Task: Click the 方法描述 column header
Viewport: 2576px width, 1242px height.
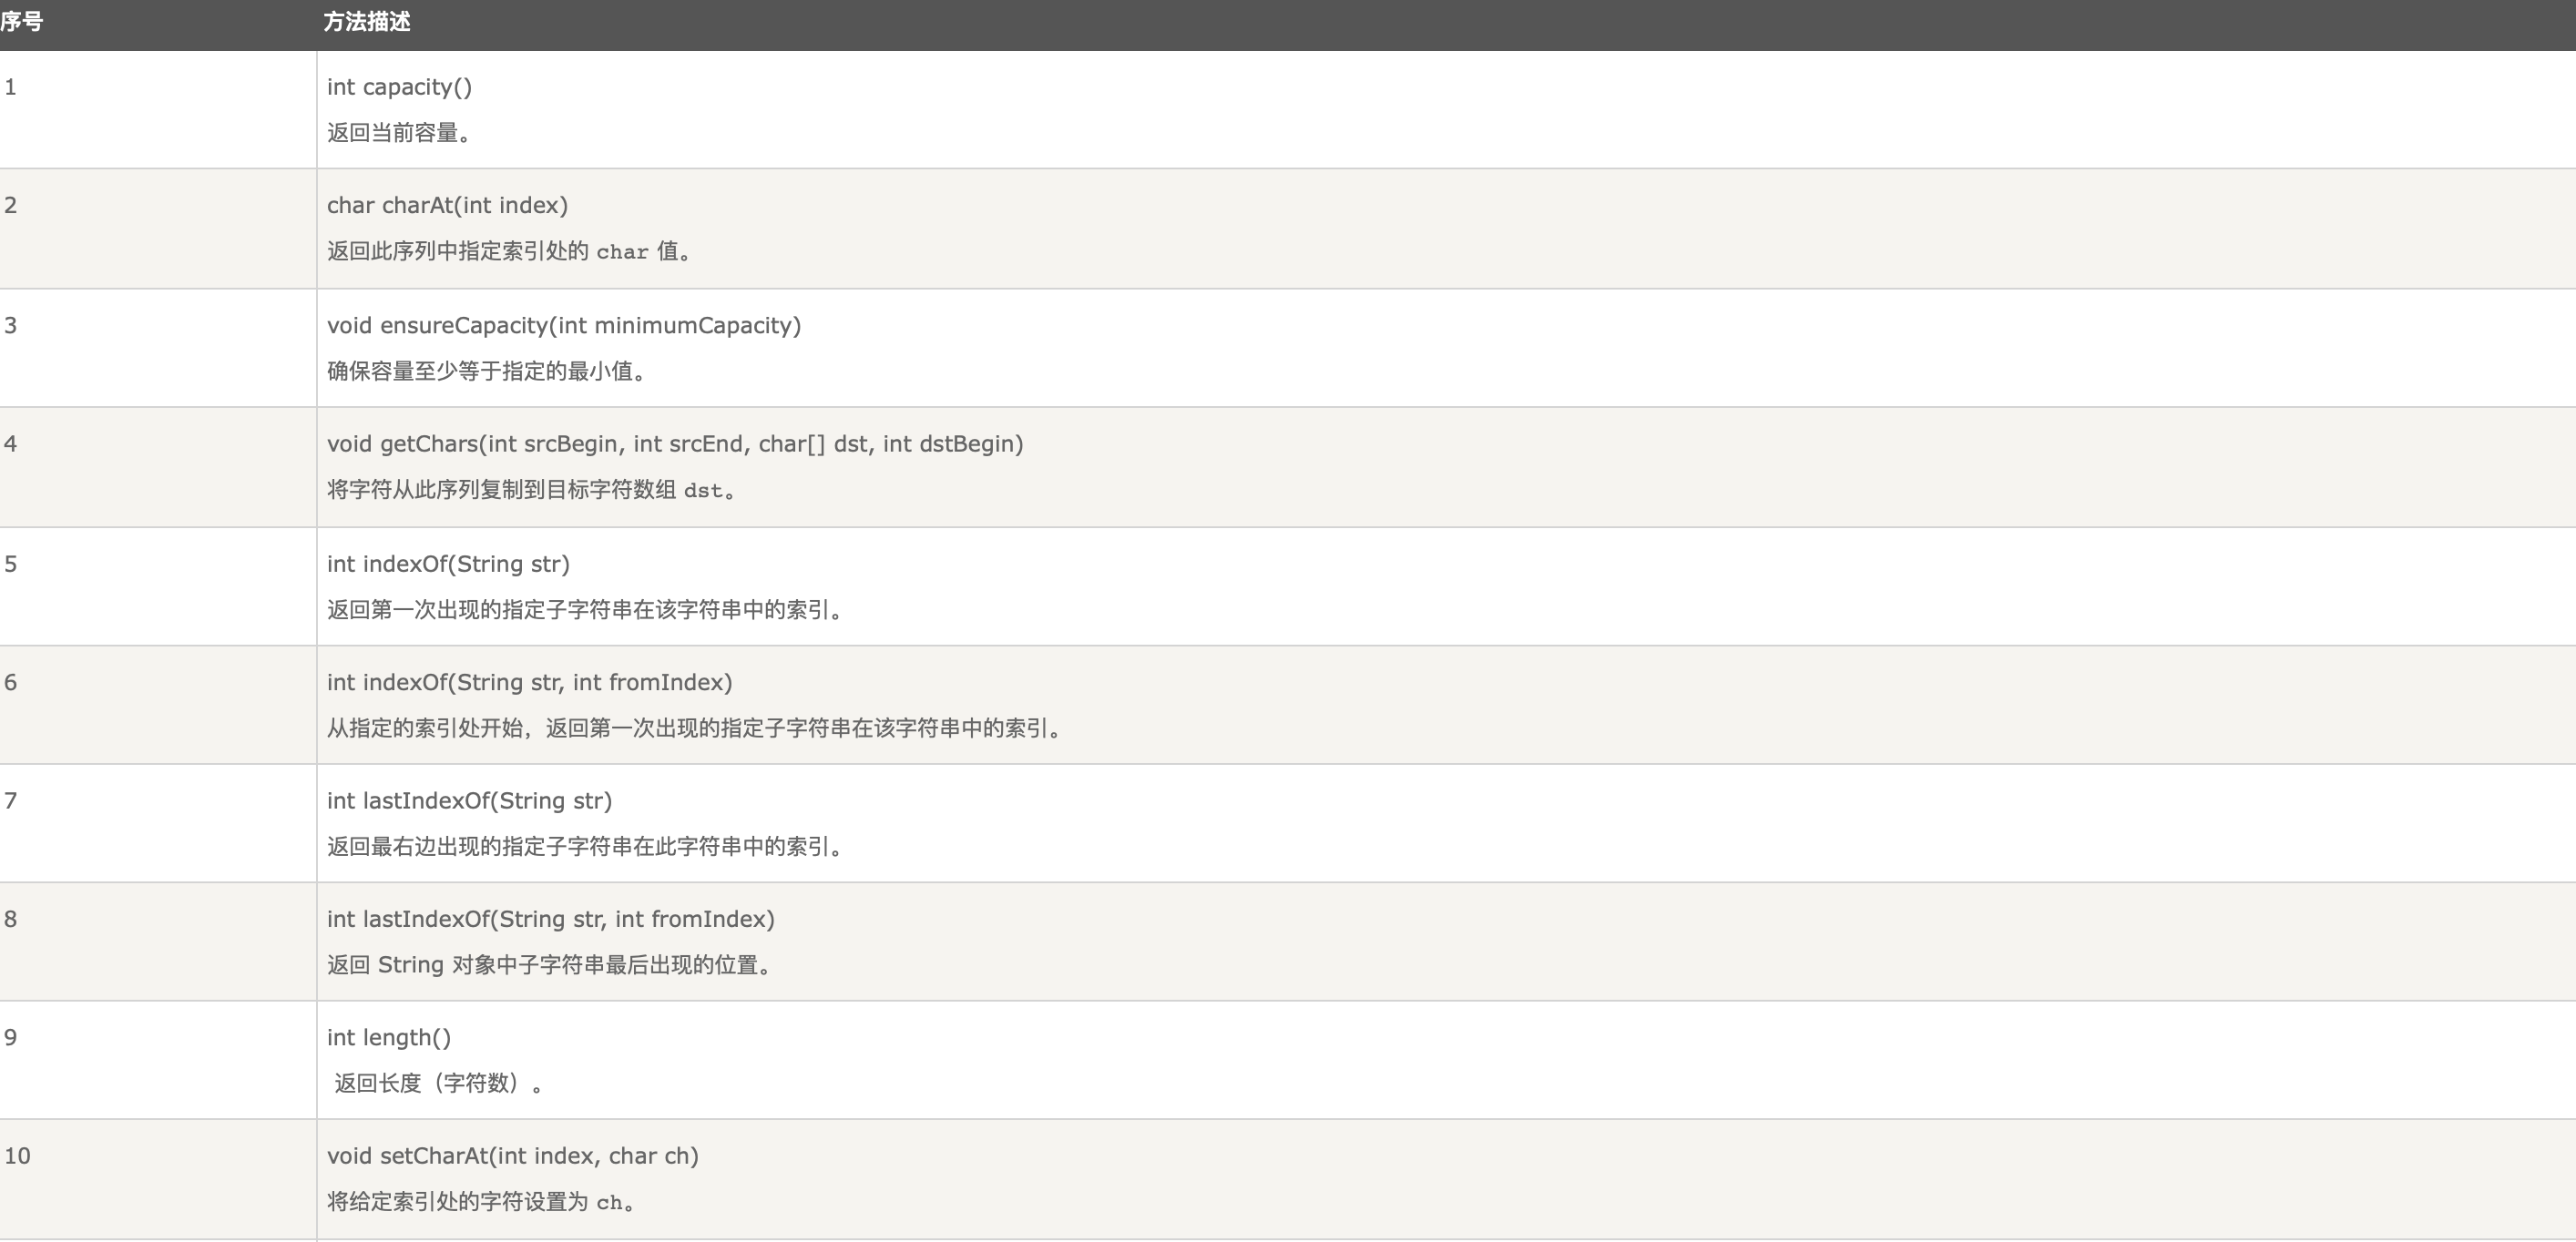Action: tap(366, 22)
